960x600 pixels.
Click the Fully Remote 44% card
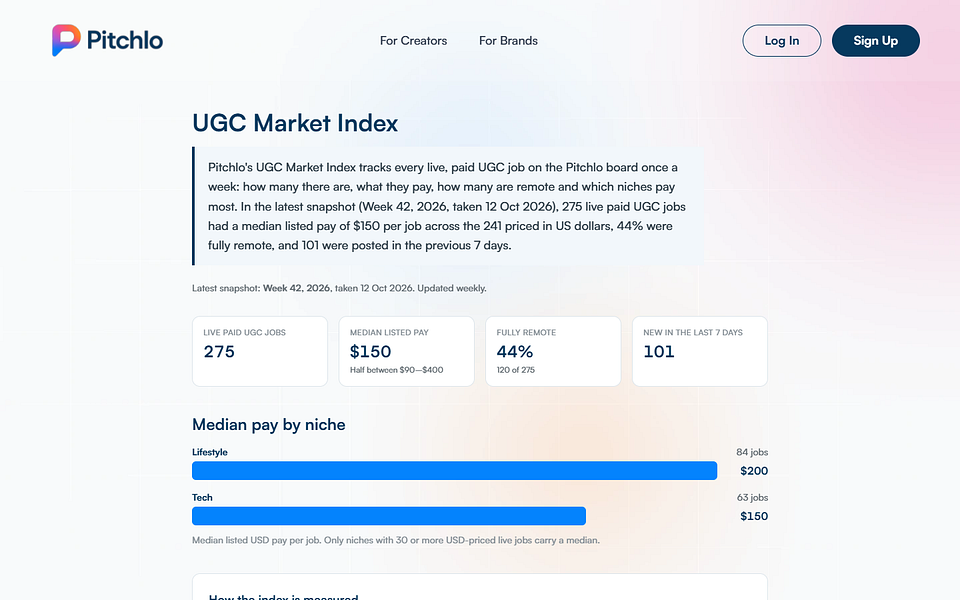click(553, 351)
